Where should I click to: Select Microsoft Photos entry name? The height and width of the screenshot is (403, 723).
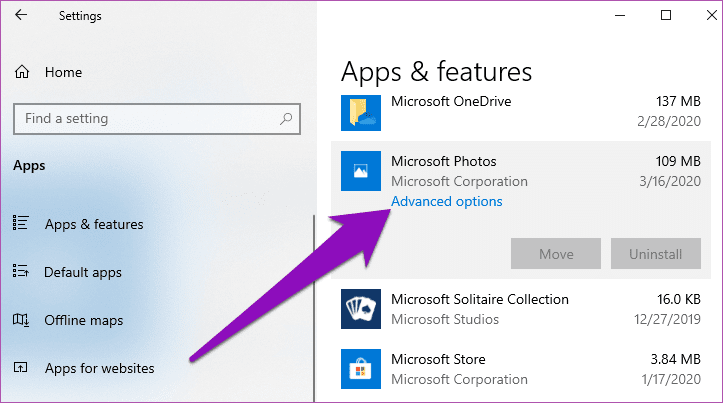[444, 161]
